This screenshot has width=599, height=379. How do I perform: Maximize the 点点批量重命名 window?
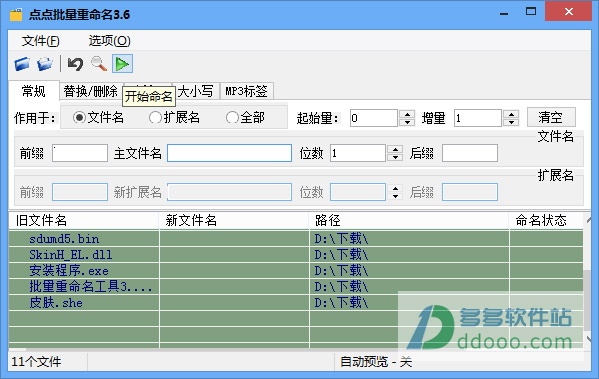[x=531, y=12]
